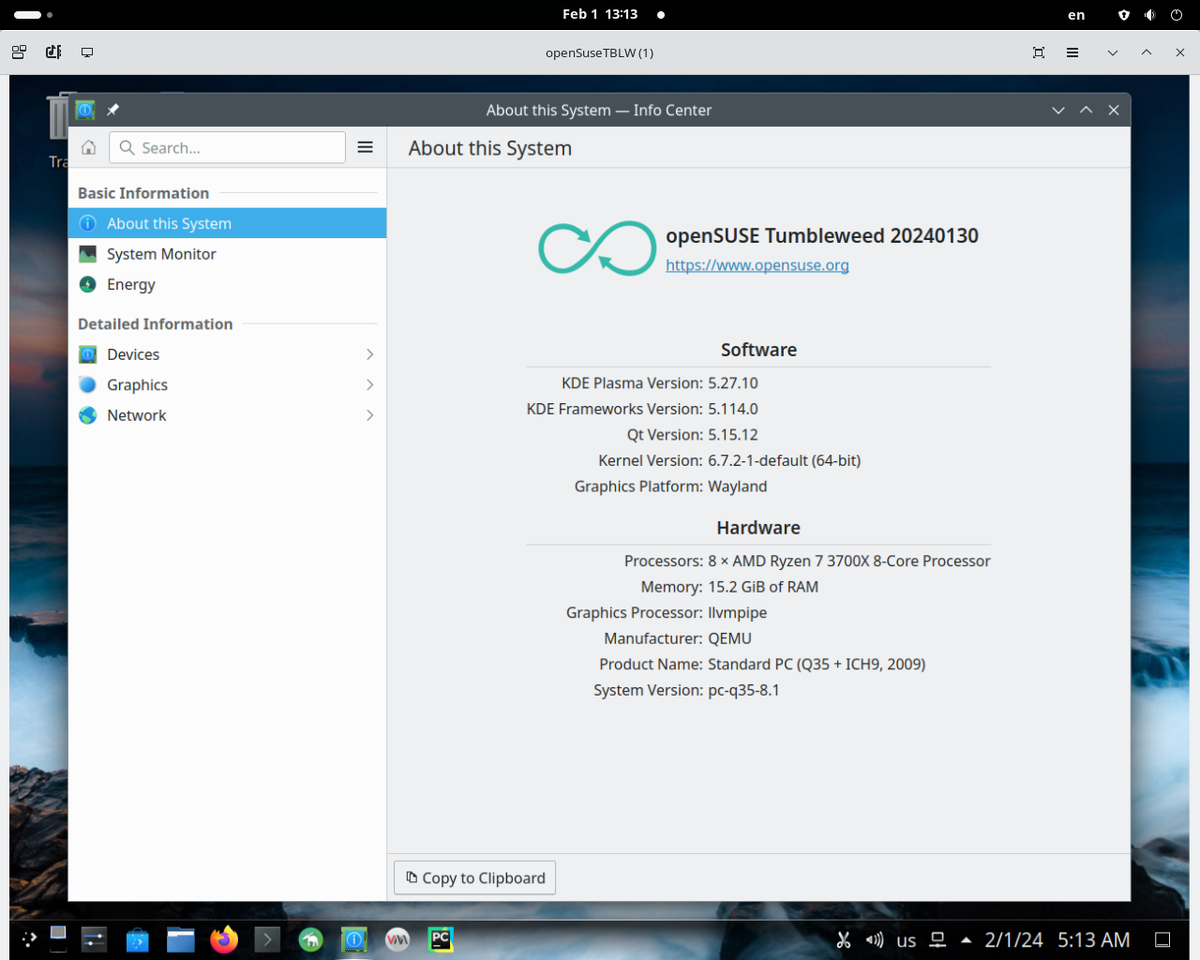Expand the hidden system tray icons arrow
Image resolution: width=1200 pixels, height=960 pixels.
966,940
